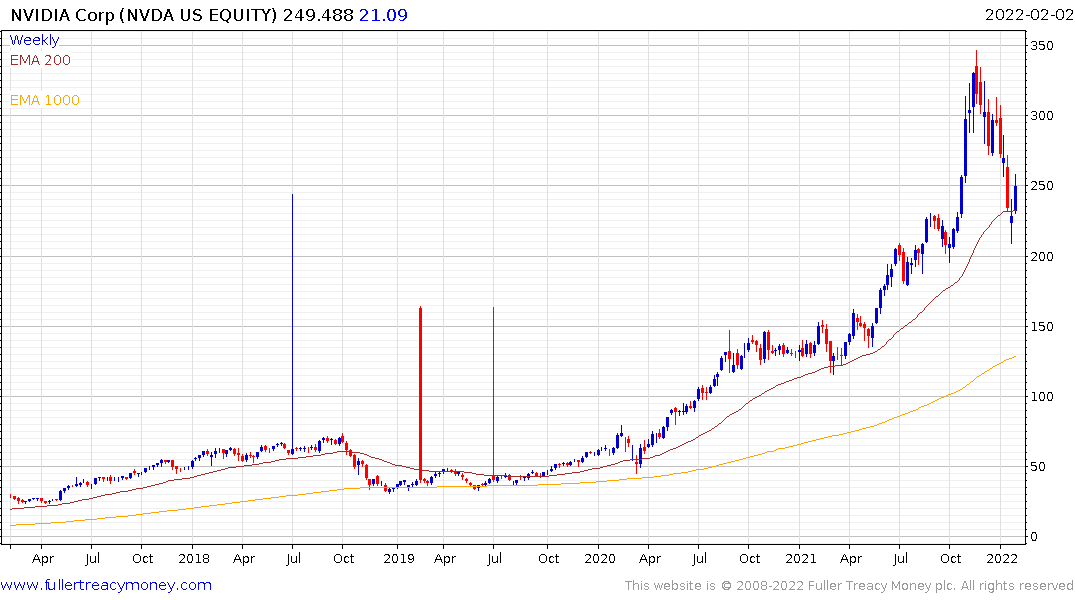Click the EMA 1000 legend label
Screen dimensions: 1075x600
point(45,100)
